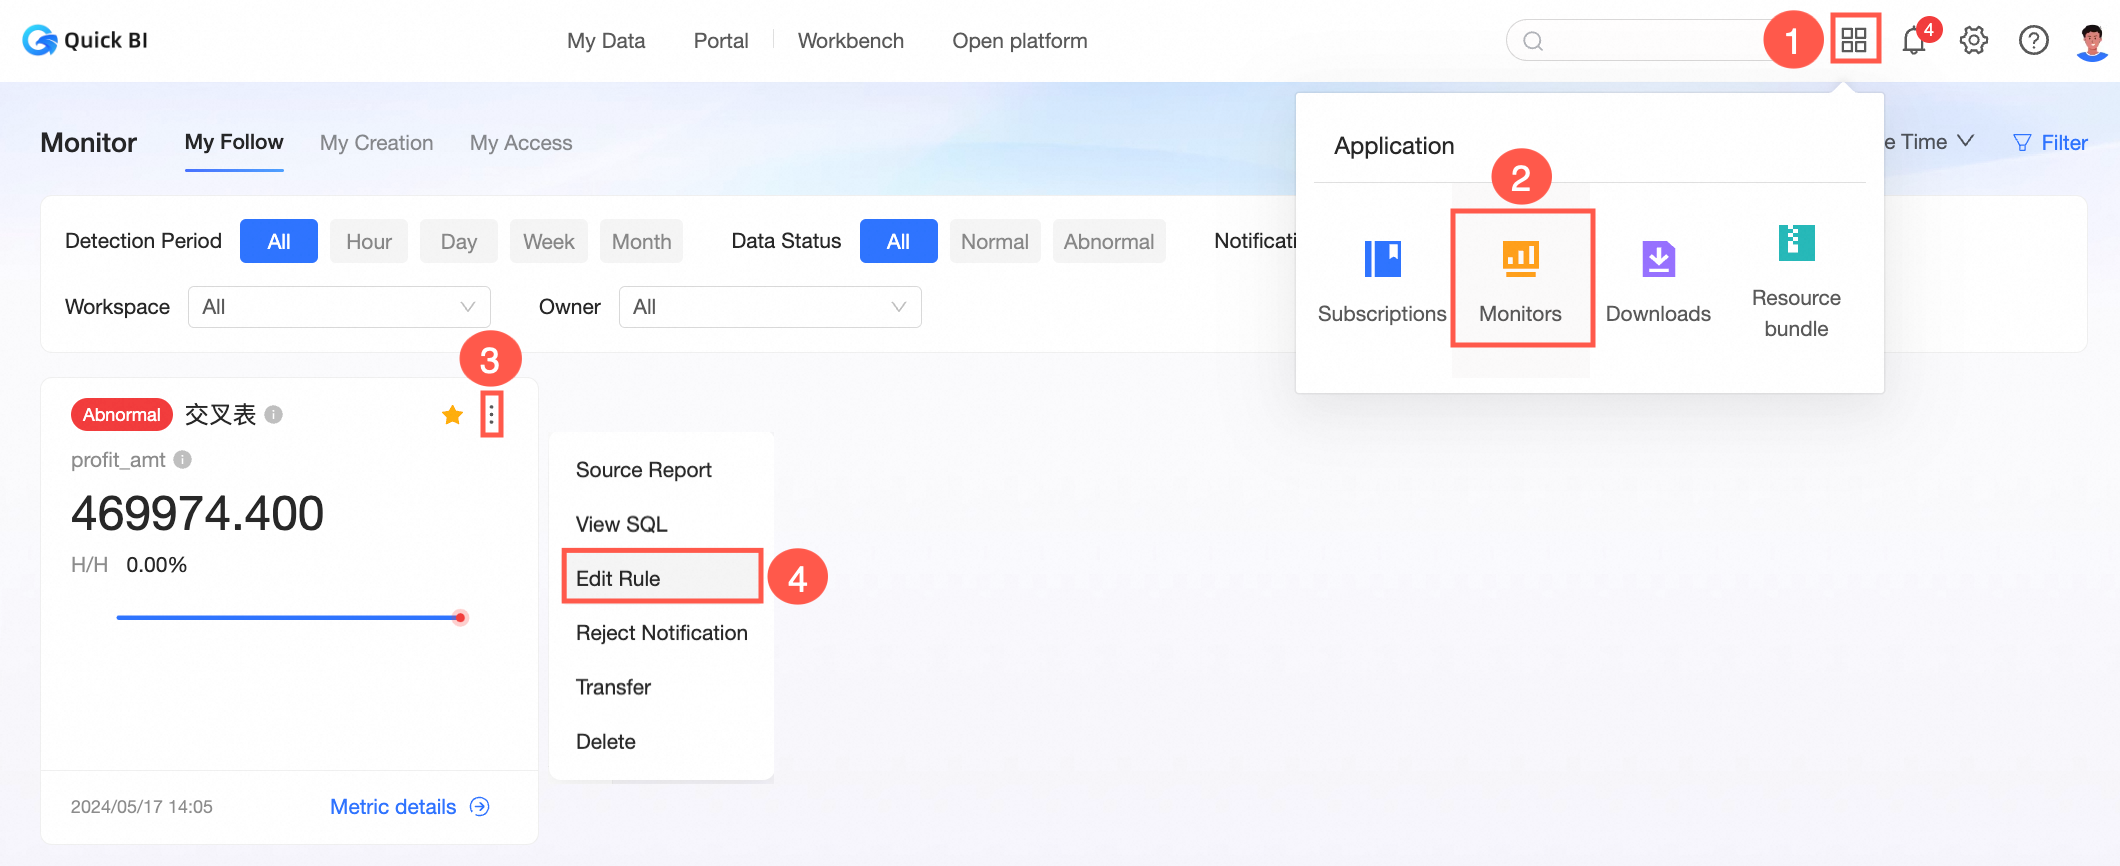Unfollow the 交叉表 monitor with the star
The height and width of the screenshot is (866, 2120).
pyautogui.click(x=452, y=415)
